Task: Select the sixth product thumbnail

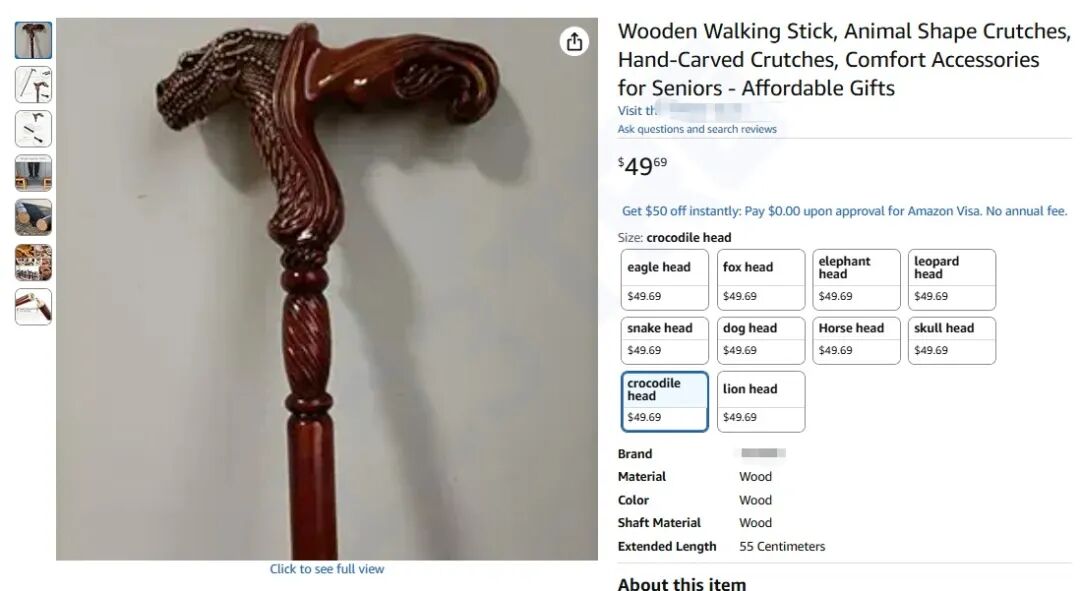Action: tap(33, 262)
